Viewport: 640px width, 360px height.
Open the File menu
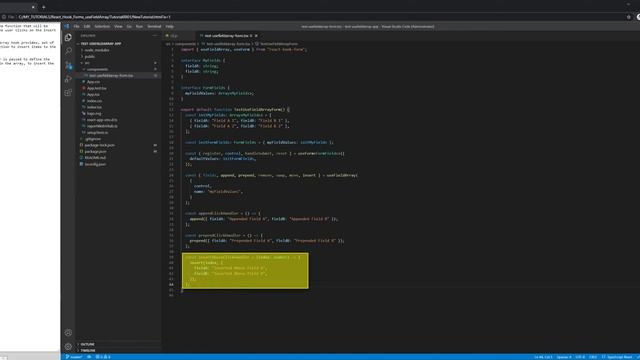click(76, 27)
